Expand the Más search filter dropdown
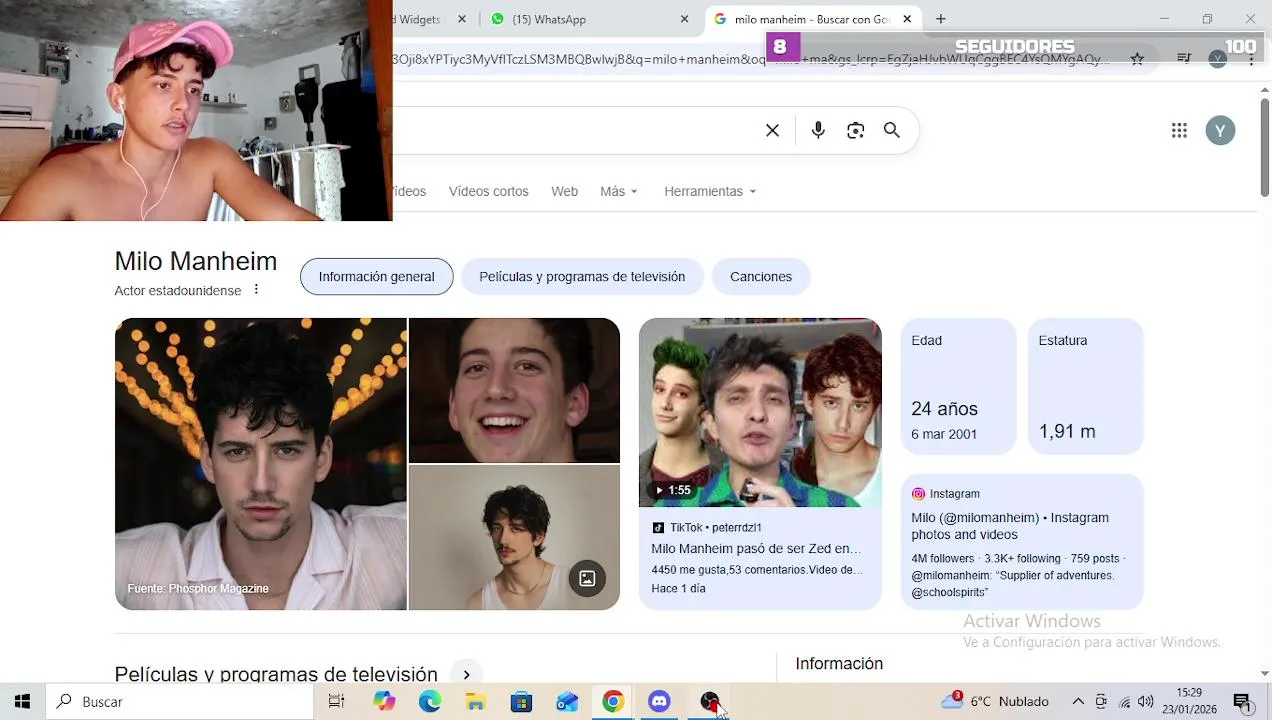 [619, 191]
